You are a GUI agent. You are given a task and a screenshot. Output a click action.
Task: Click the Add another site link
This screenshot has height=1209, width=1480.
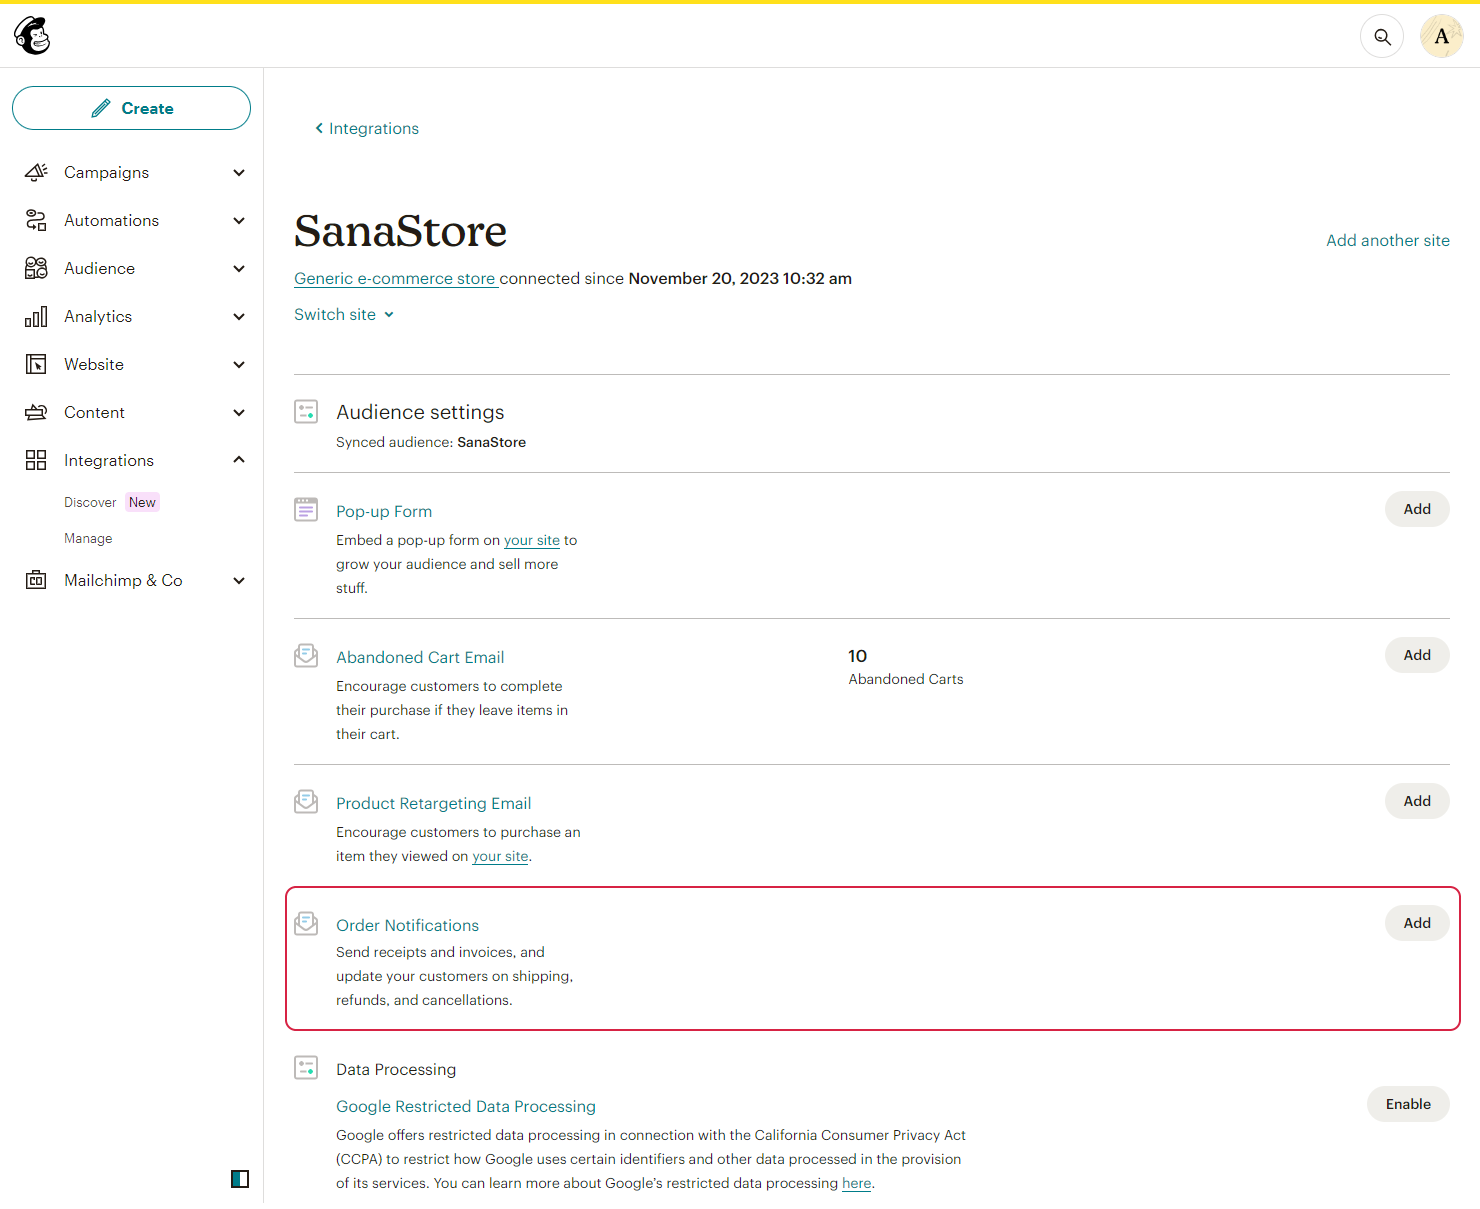point(1388,240)
